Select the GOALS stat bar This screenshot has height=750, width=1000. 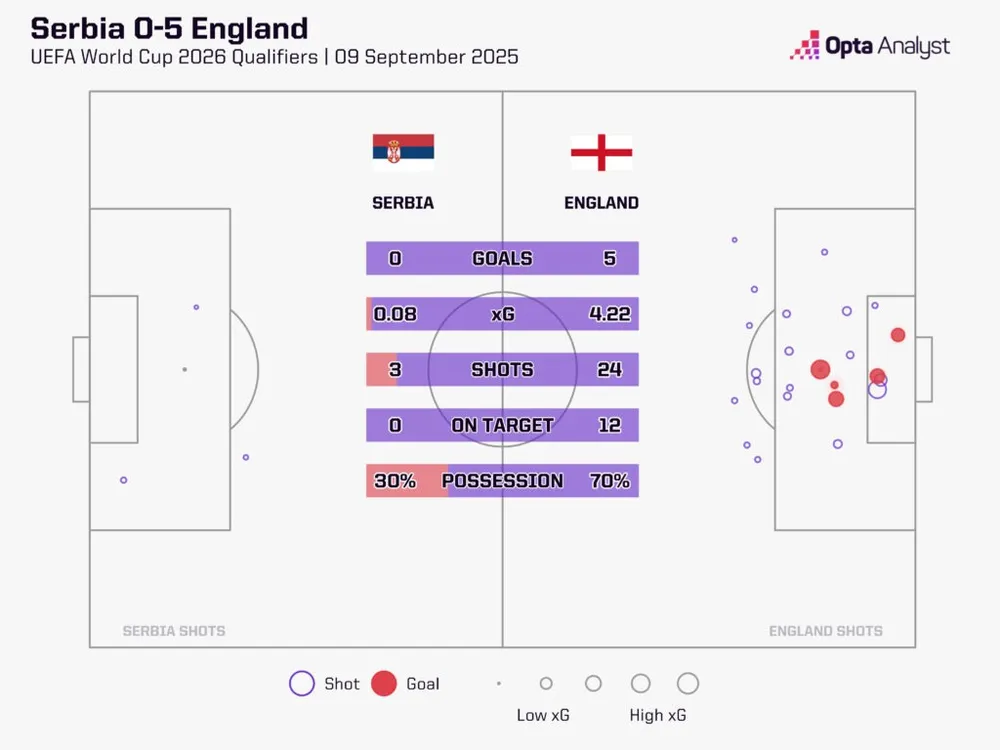tap(502, 258)
